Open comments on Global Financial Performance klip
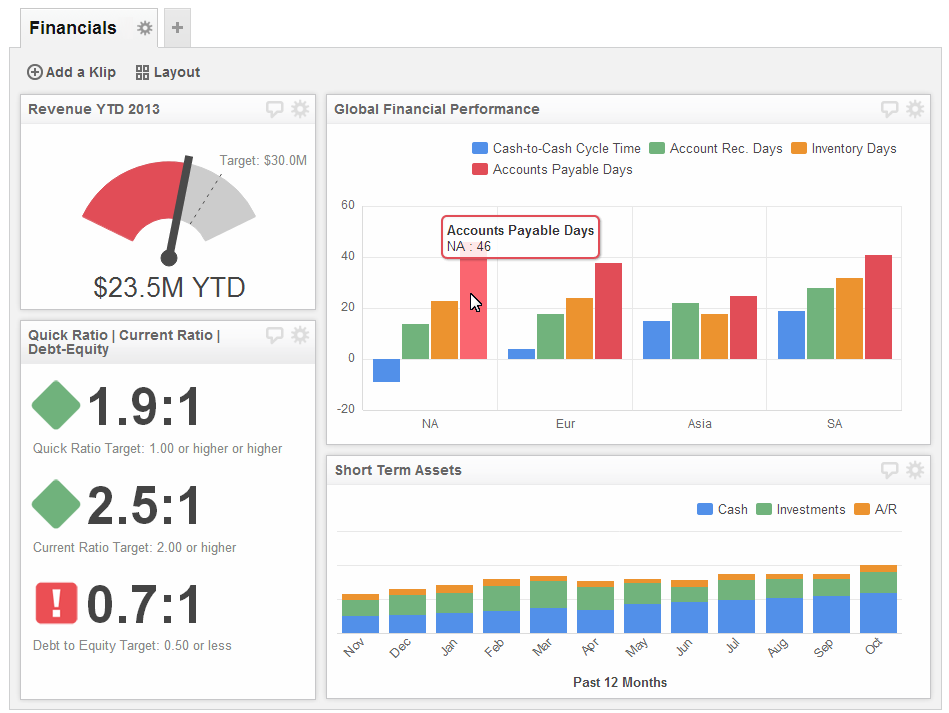This screenshot has height=713, width=949. (x=889, y=109)
